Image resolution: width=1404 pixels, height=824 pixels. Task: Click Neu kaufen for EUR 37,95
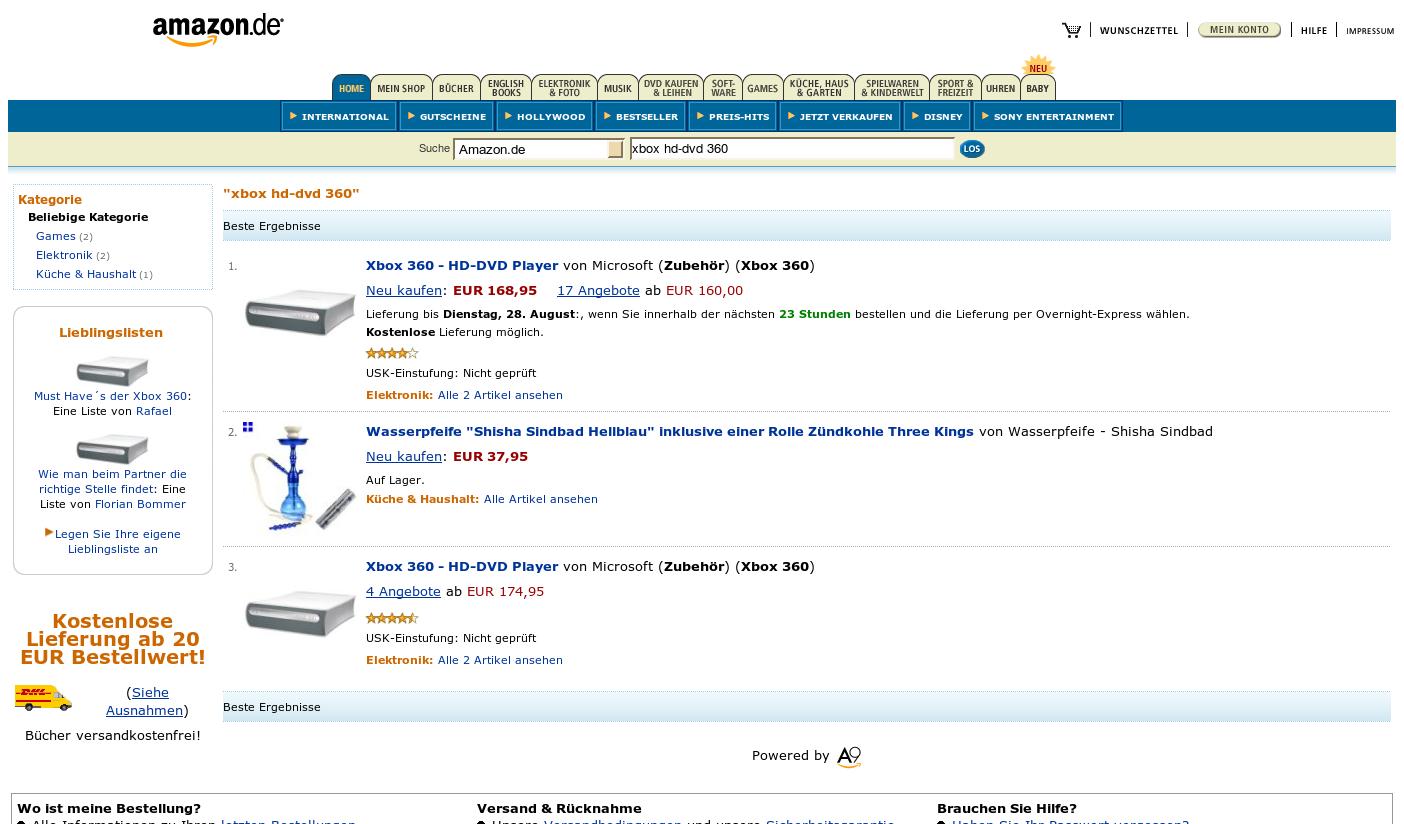click(x=404, y=456)
